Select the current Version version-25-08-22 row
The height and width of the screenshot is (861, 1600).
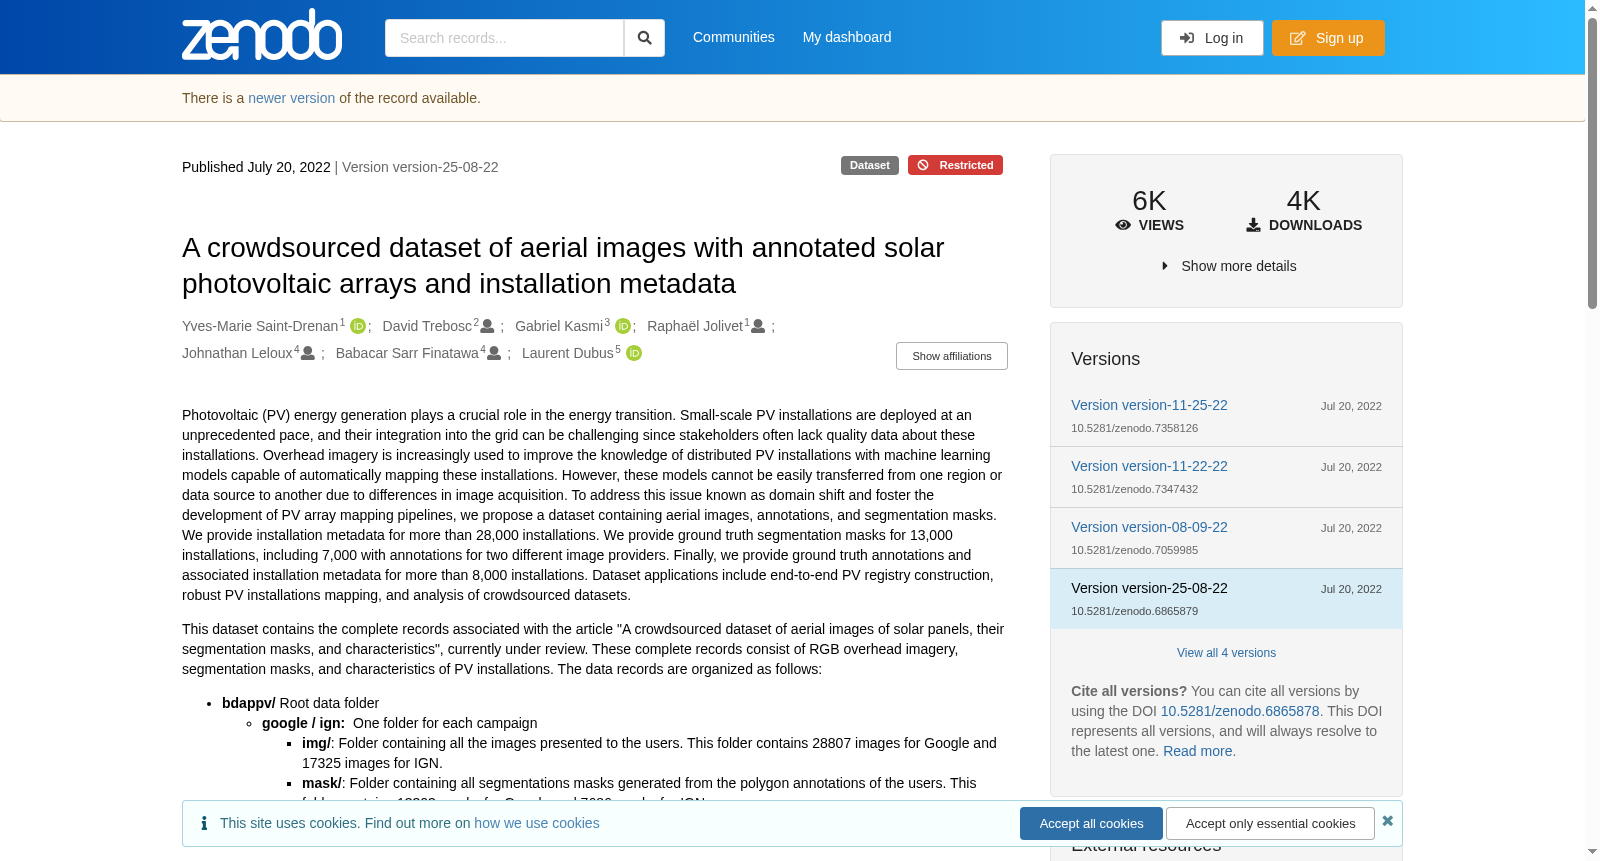coord(1226,599)
